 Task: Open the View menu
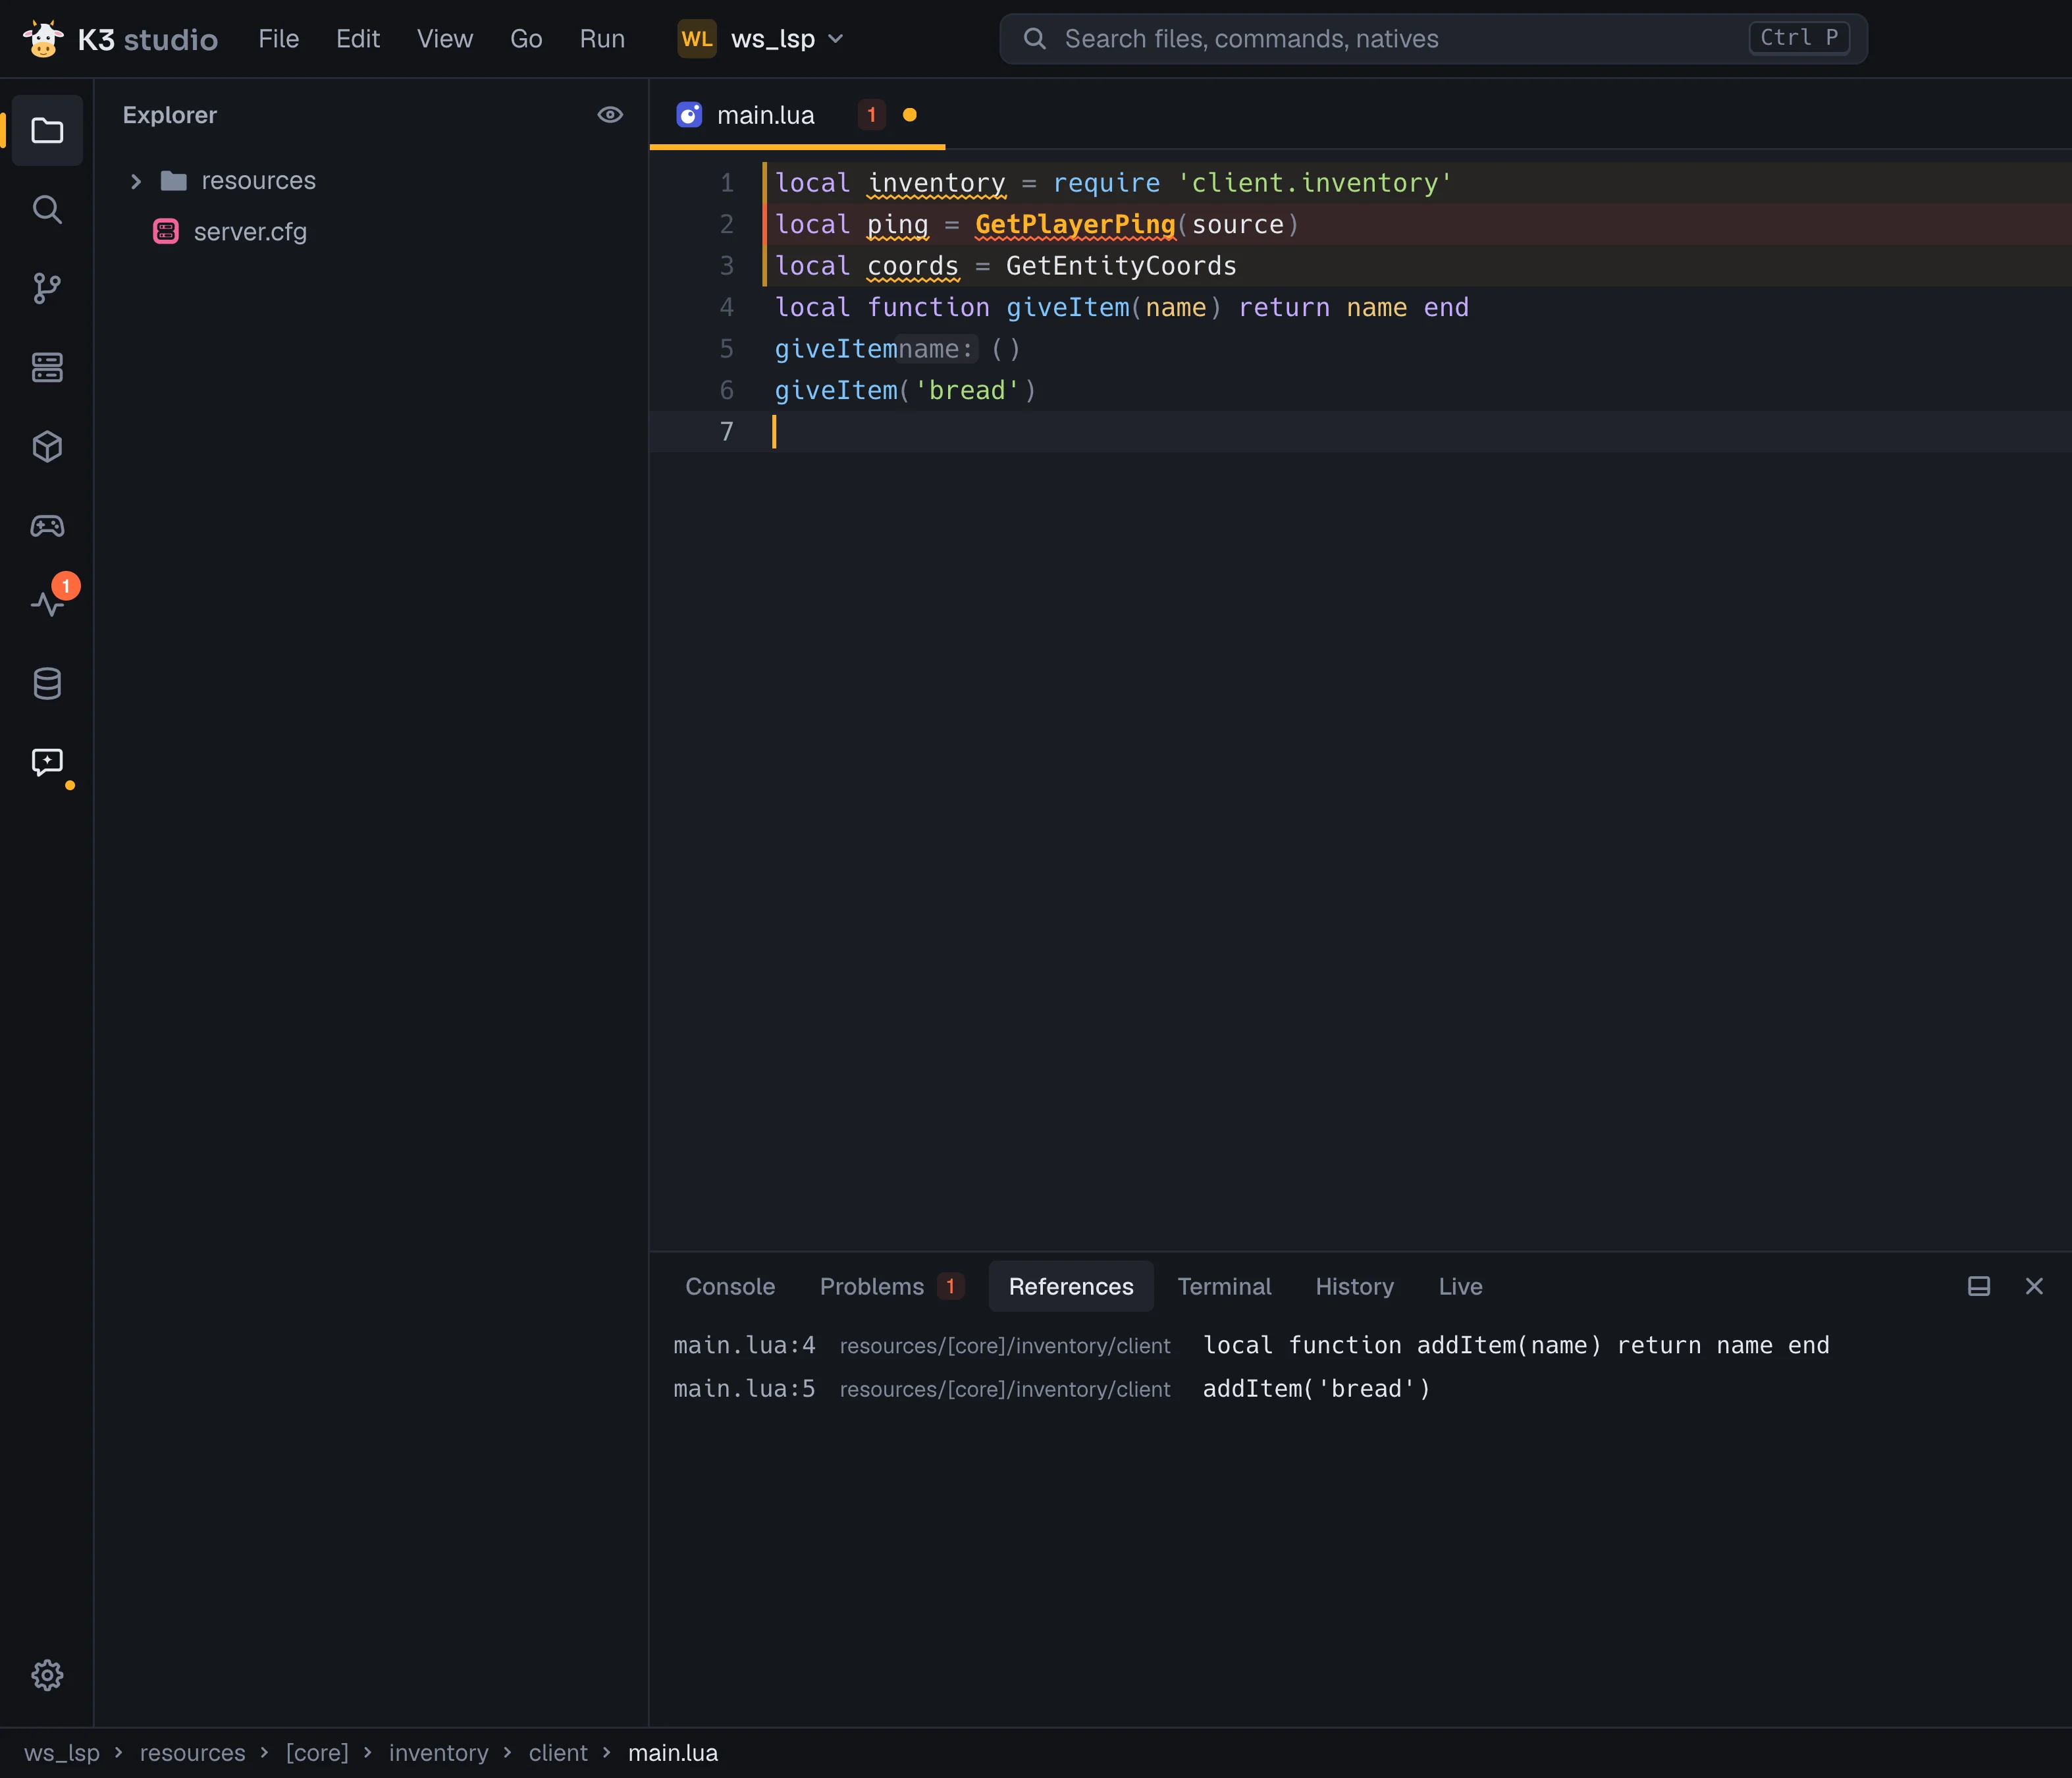tap(445, 39)
